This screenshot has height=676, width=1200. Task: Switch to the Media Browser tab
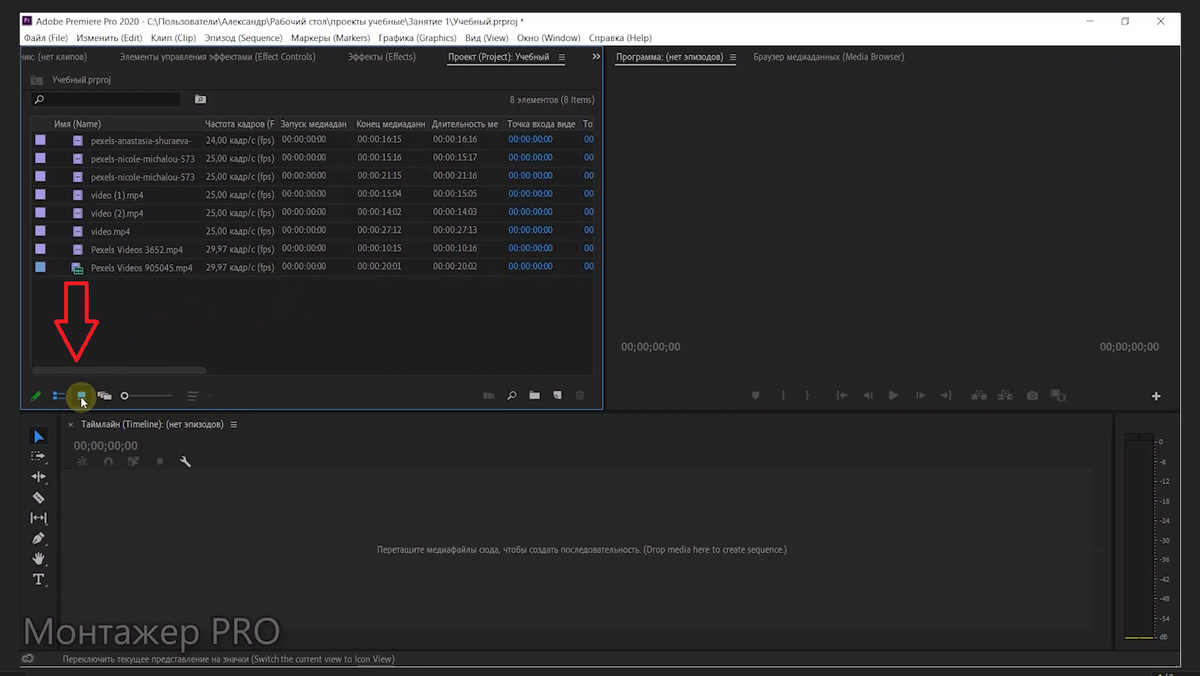tap(828, 57)
